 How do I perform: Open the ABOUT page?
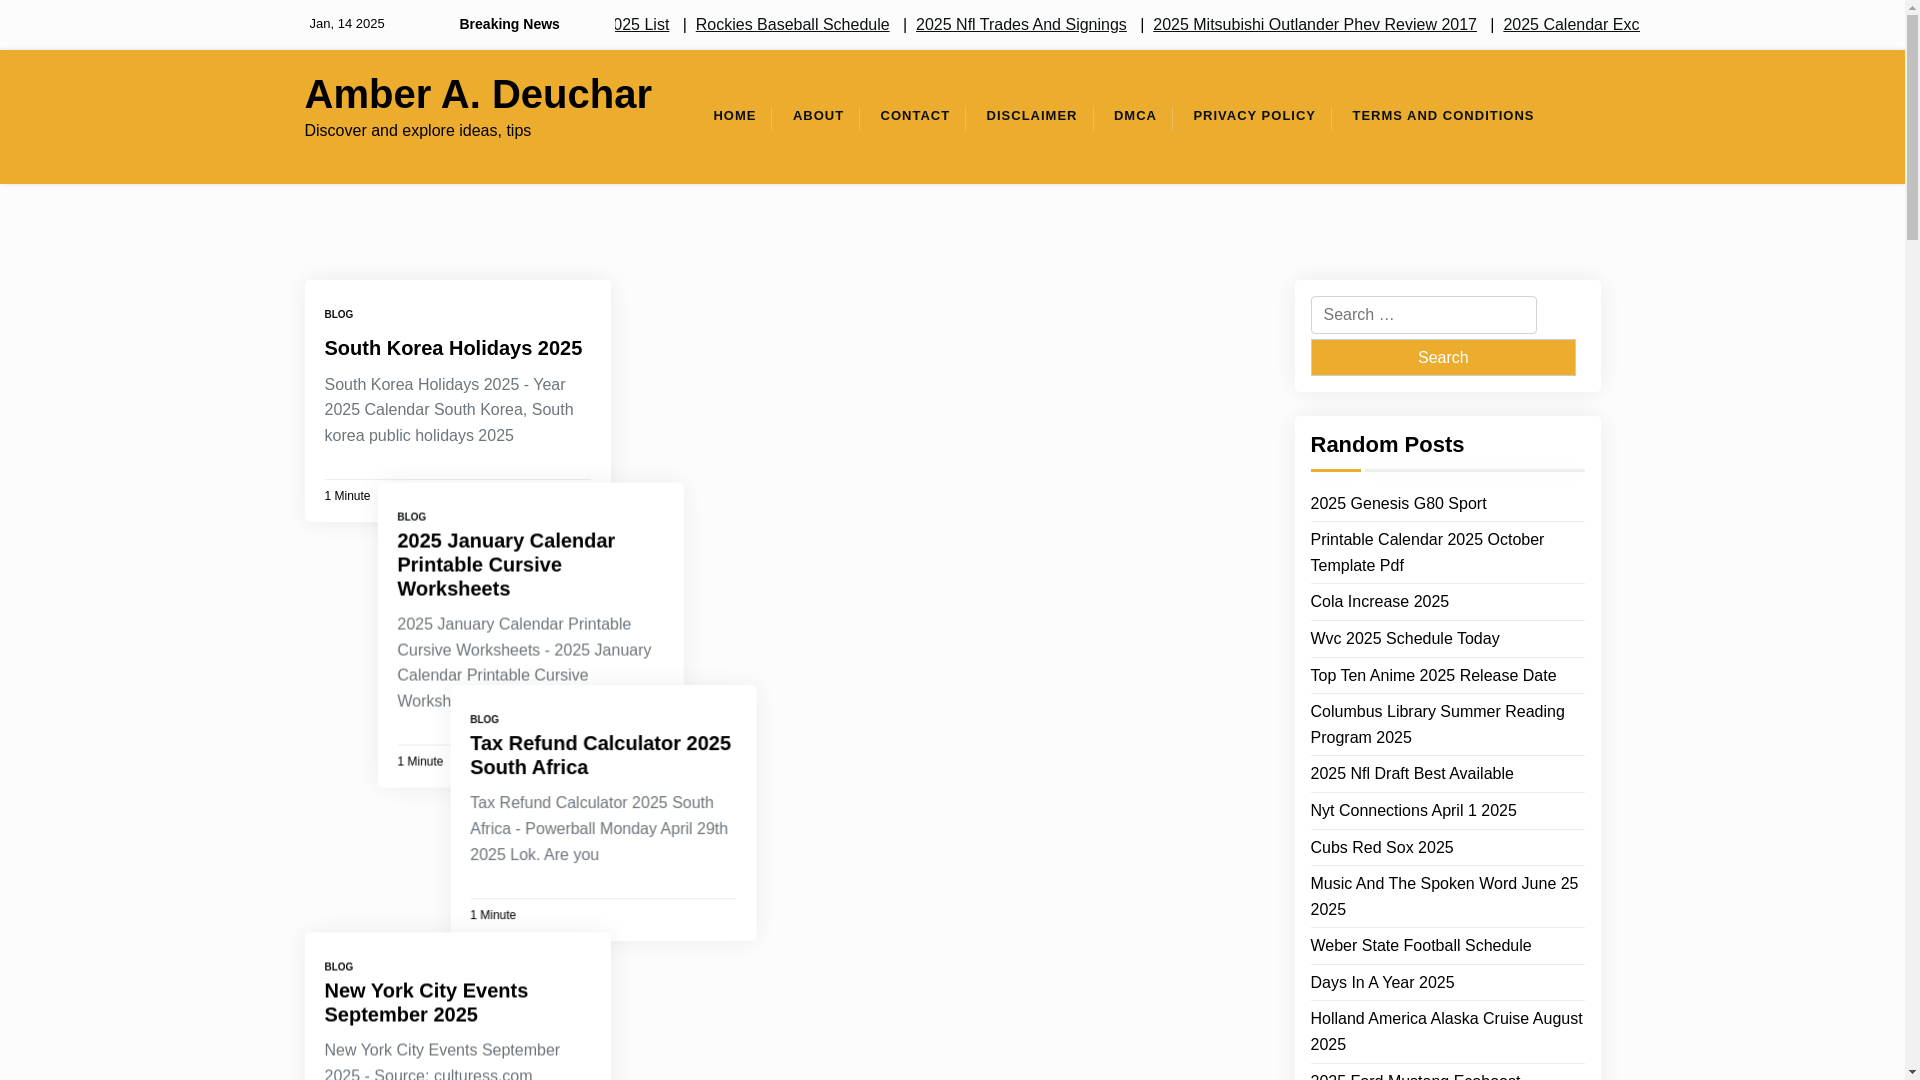(818, 116)
